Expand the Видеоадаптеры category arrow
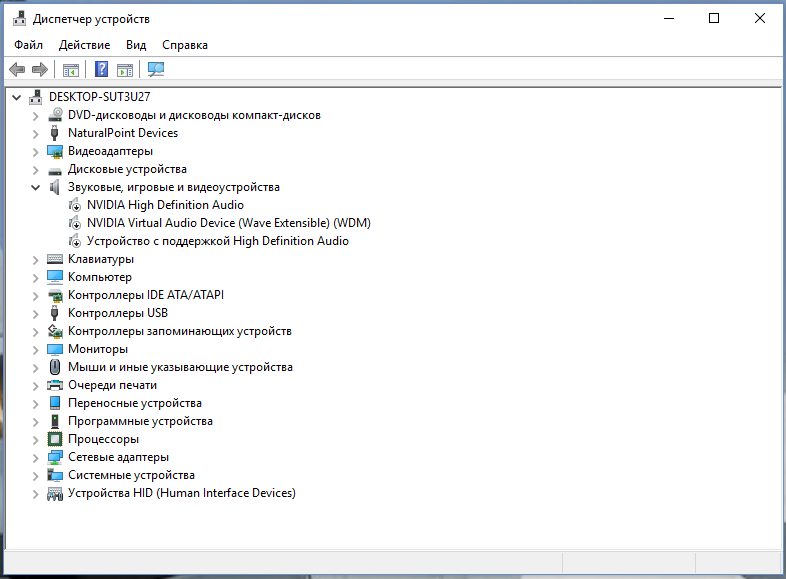Image resolution: width=786 pixels, height=579 pixels. [36, 152]
